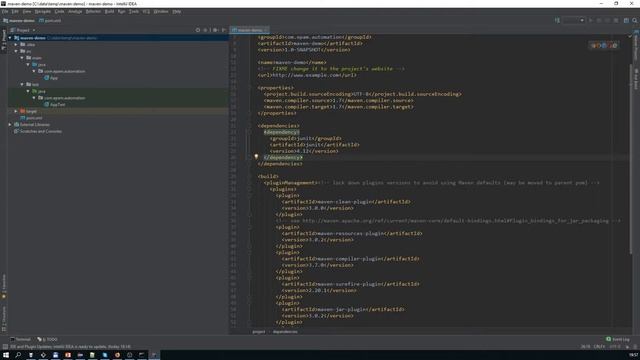Click the Debug icon

[599, 20]
